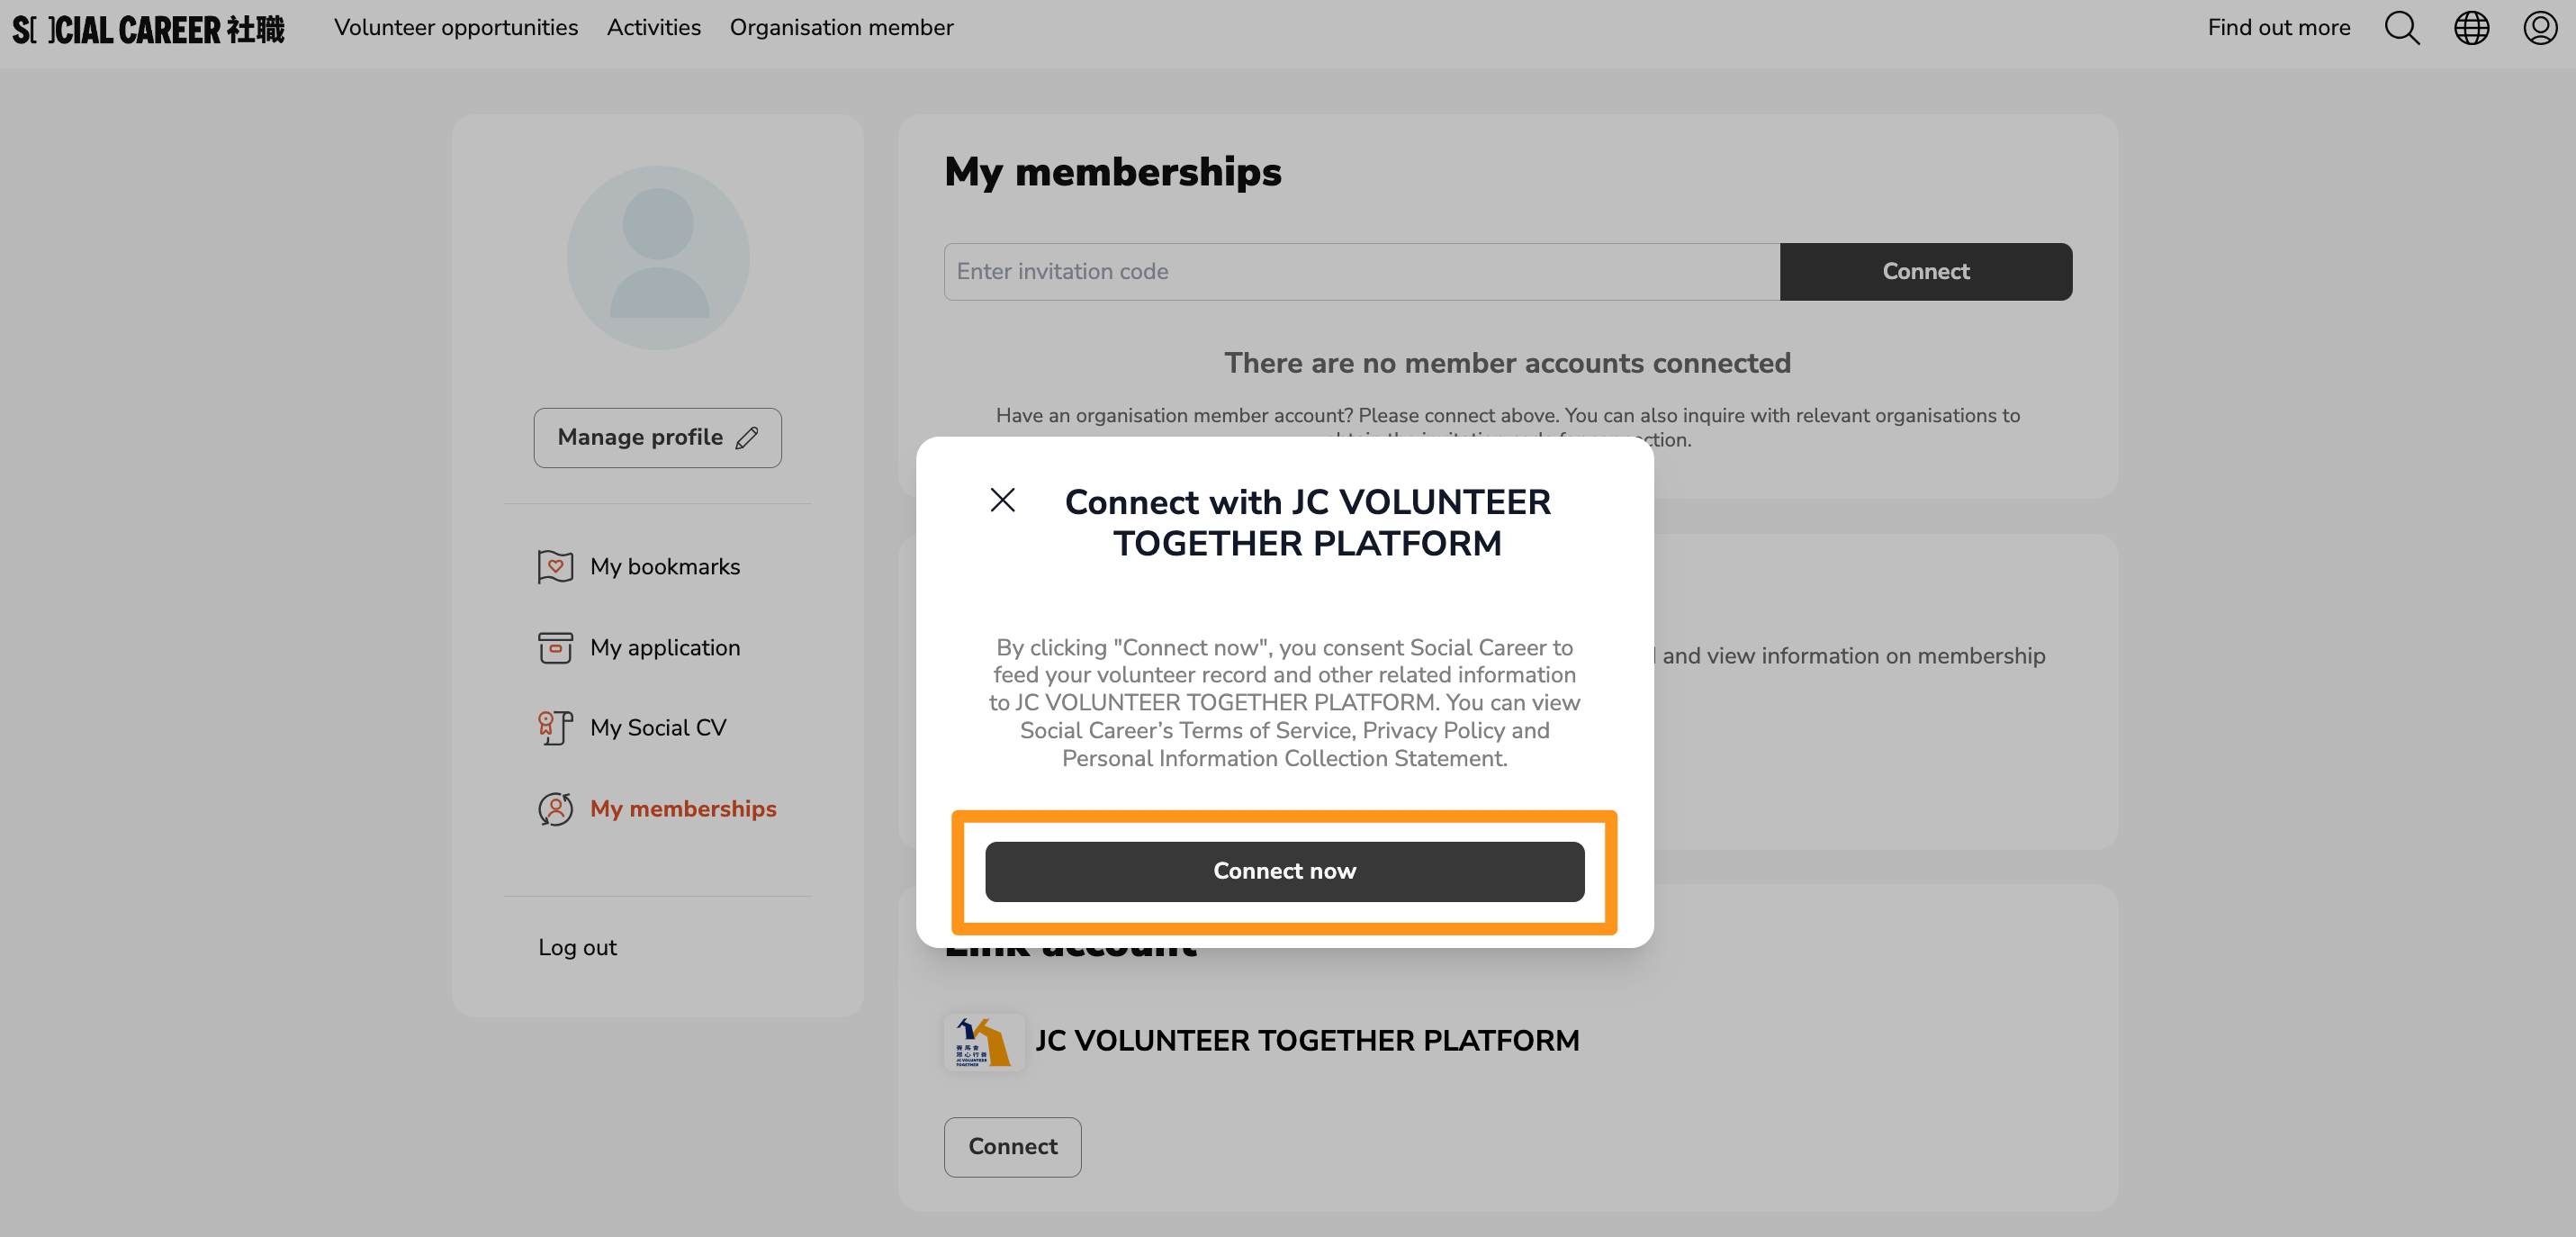Click the My Social CV icon

(x=555, y=728)
